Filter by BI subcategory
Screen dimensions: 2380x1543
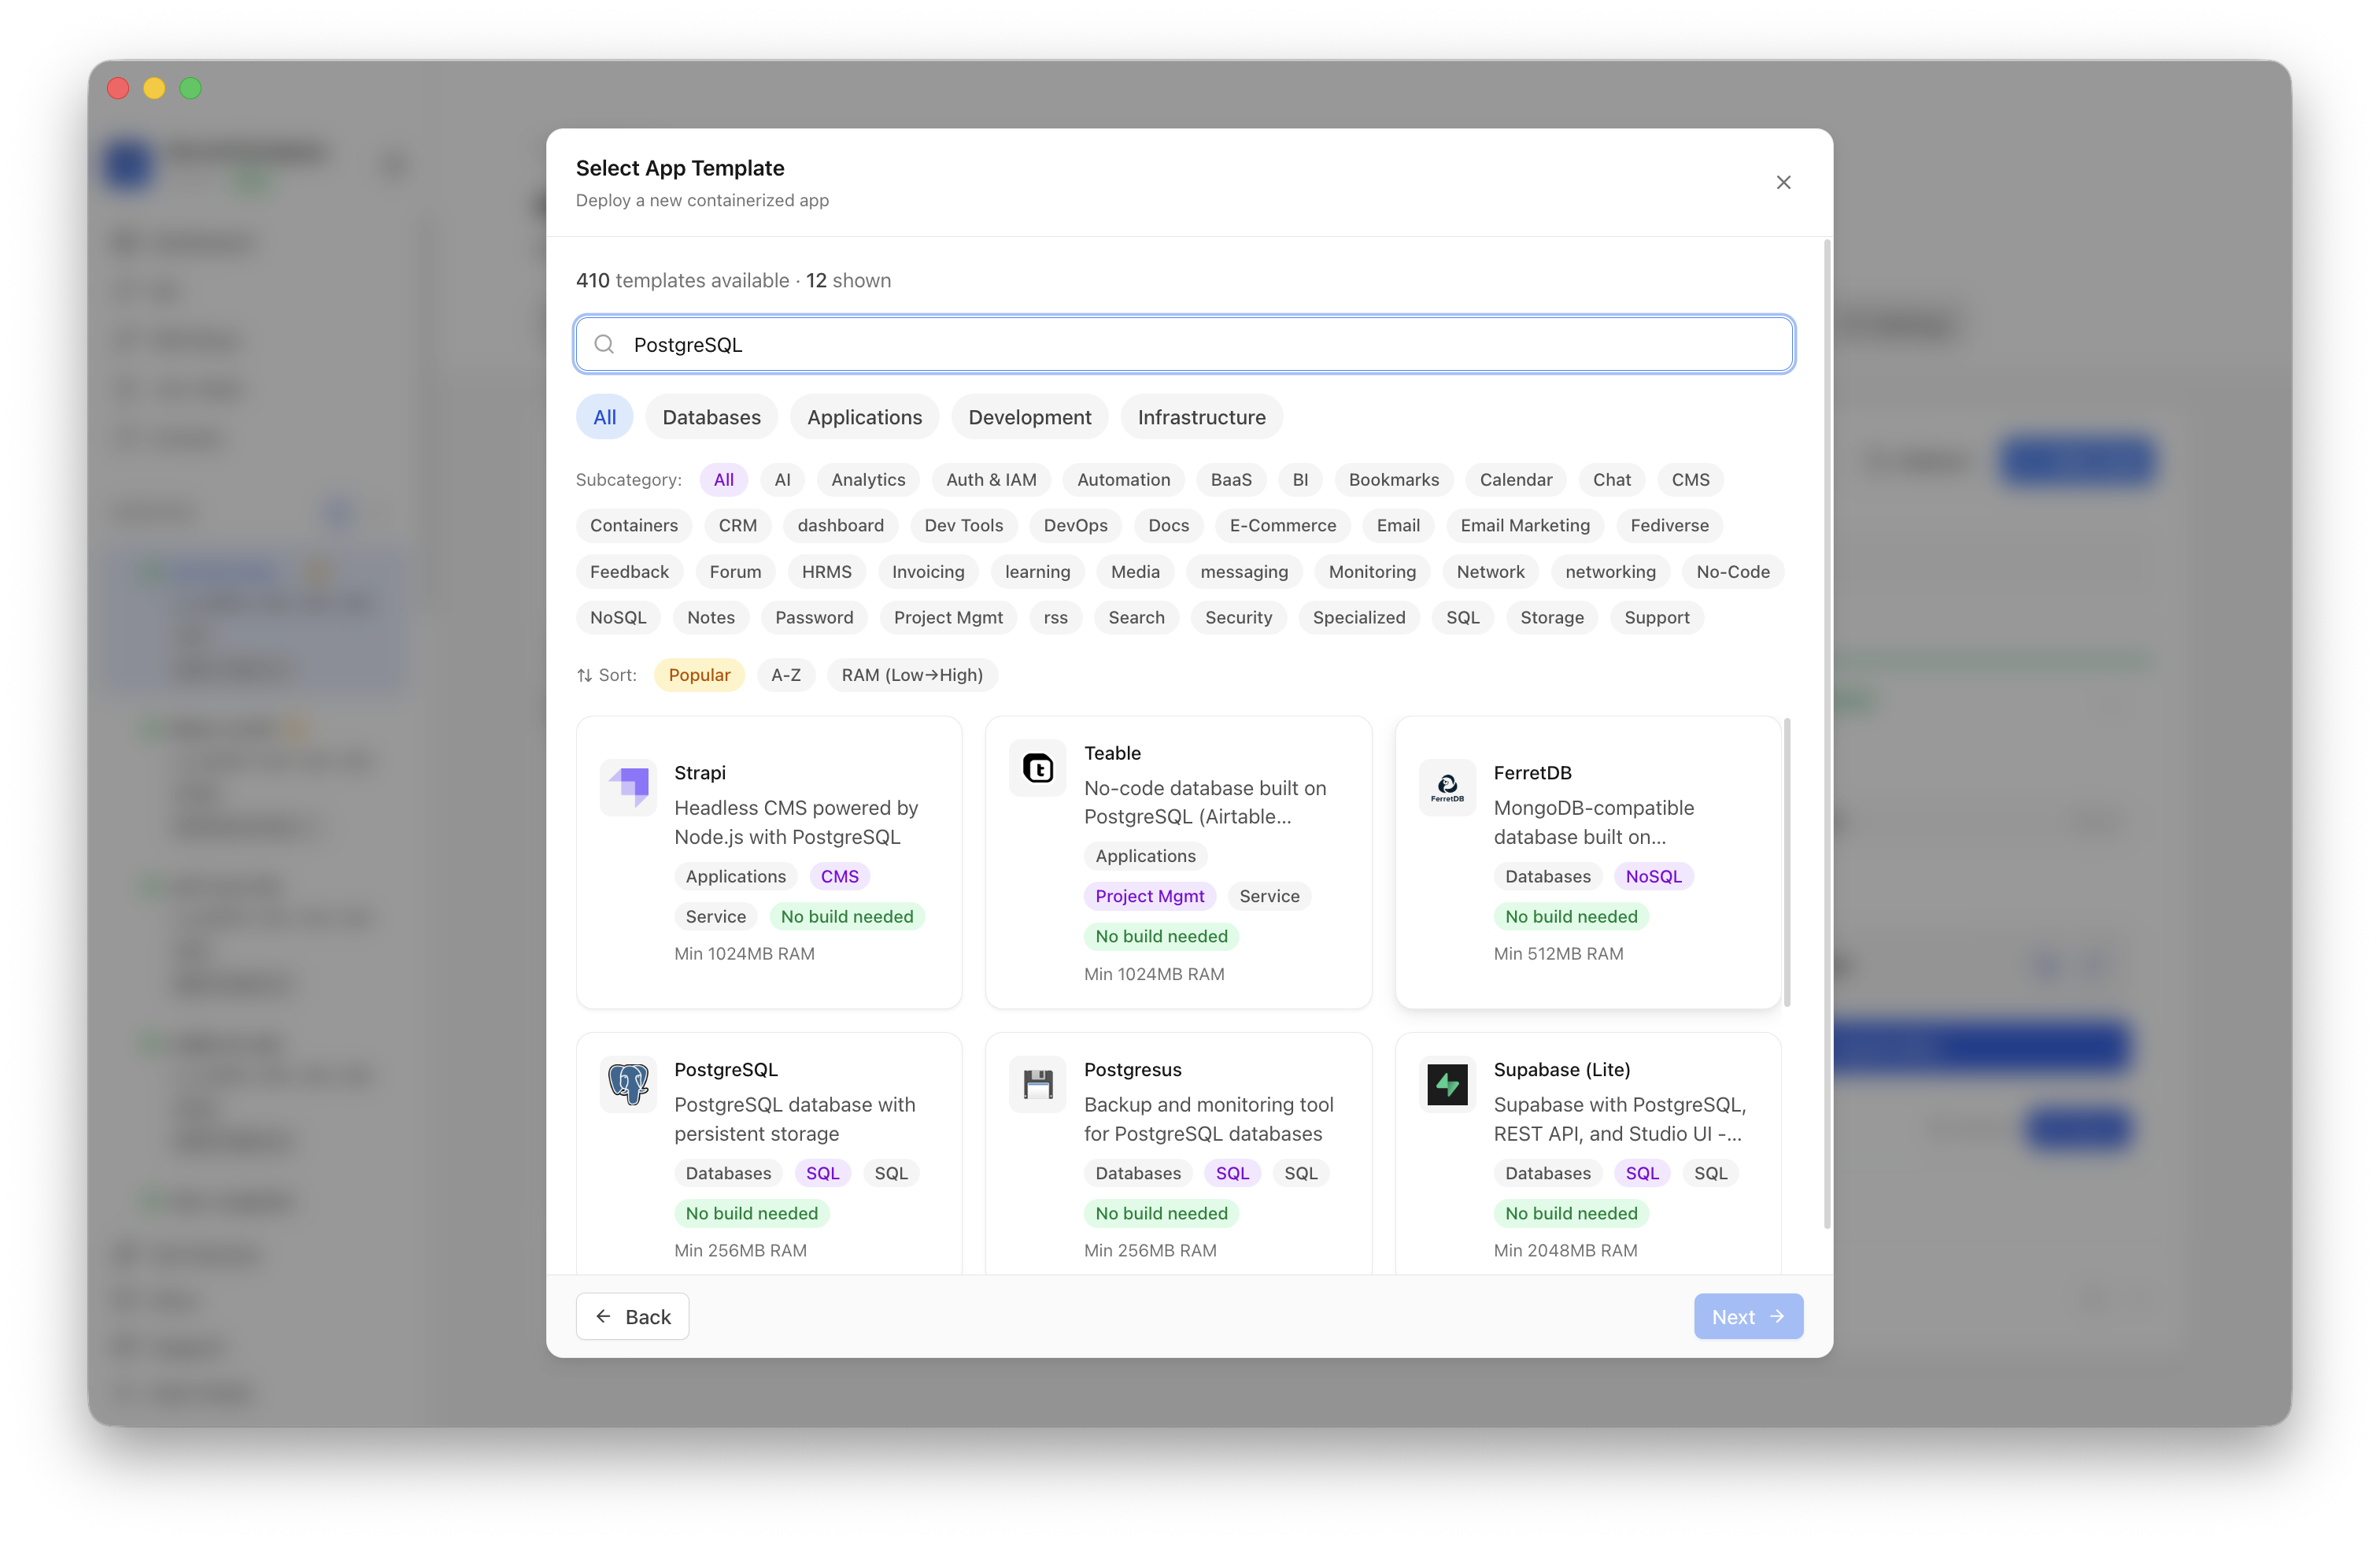tap(1300, 479)
